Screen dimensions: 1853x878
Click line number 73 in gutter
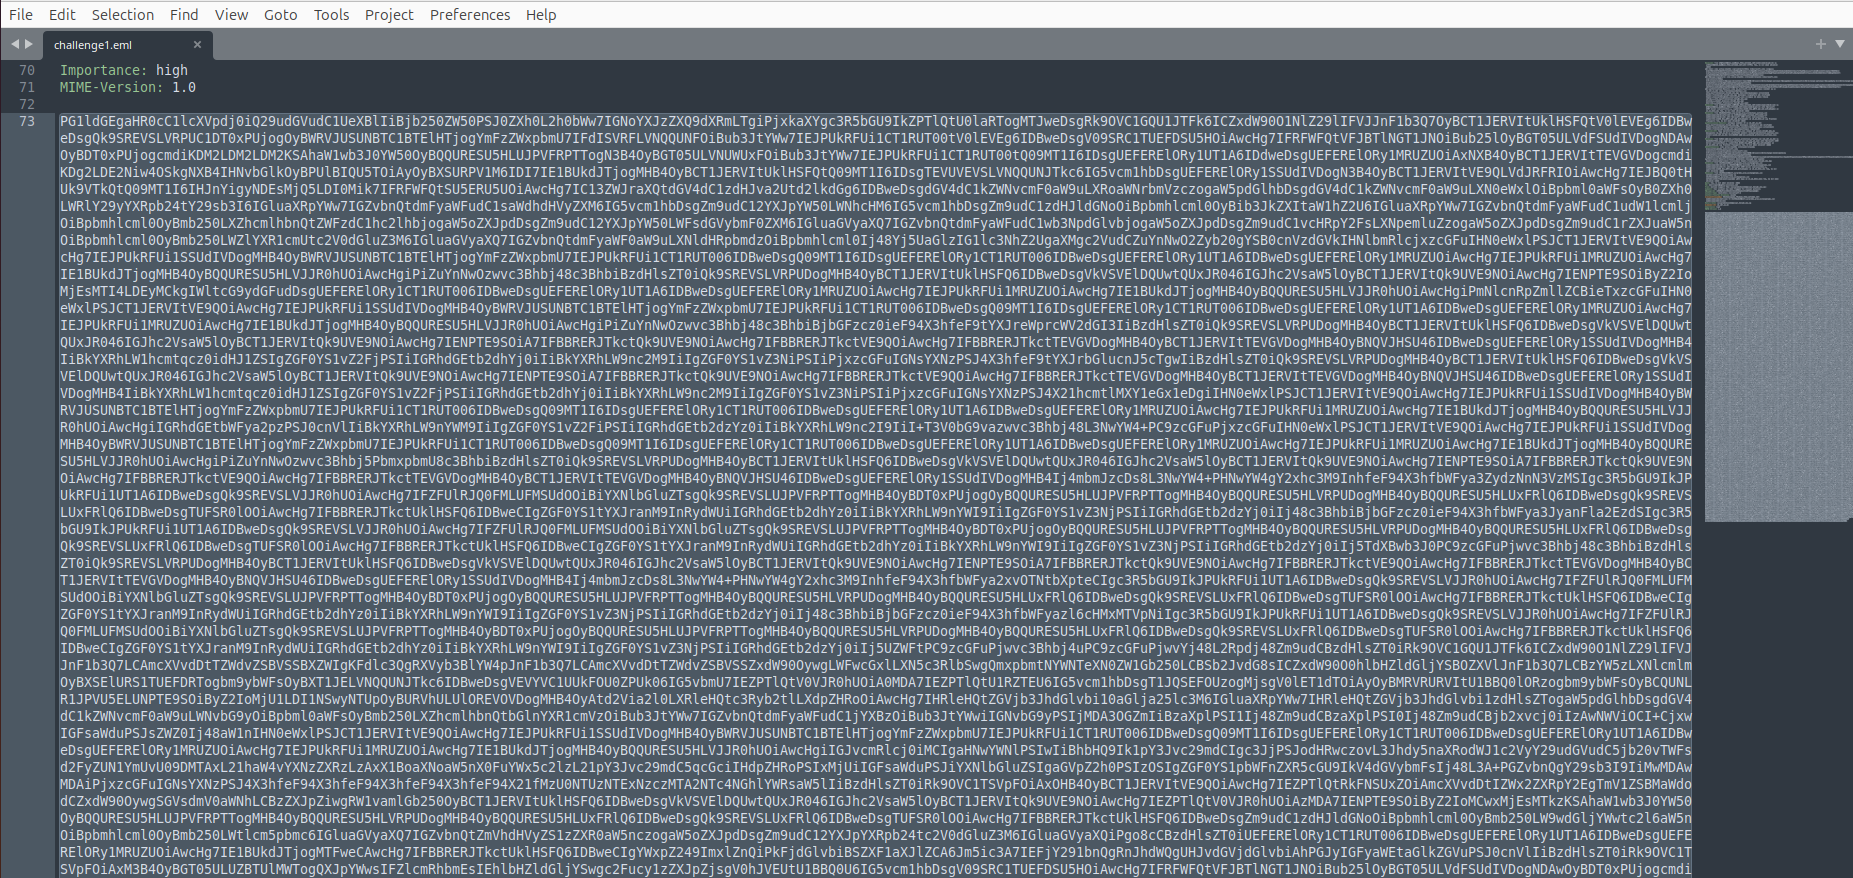[27, 121]
